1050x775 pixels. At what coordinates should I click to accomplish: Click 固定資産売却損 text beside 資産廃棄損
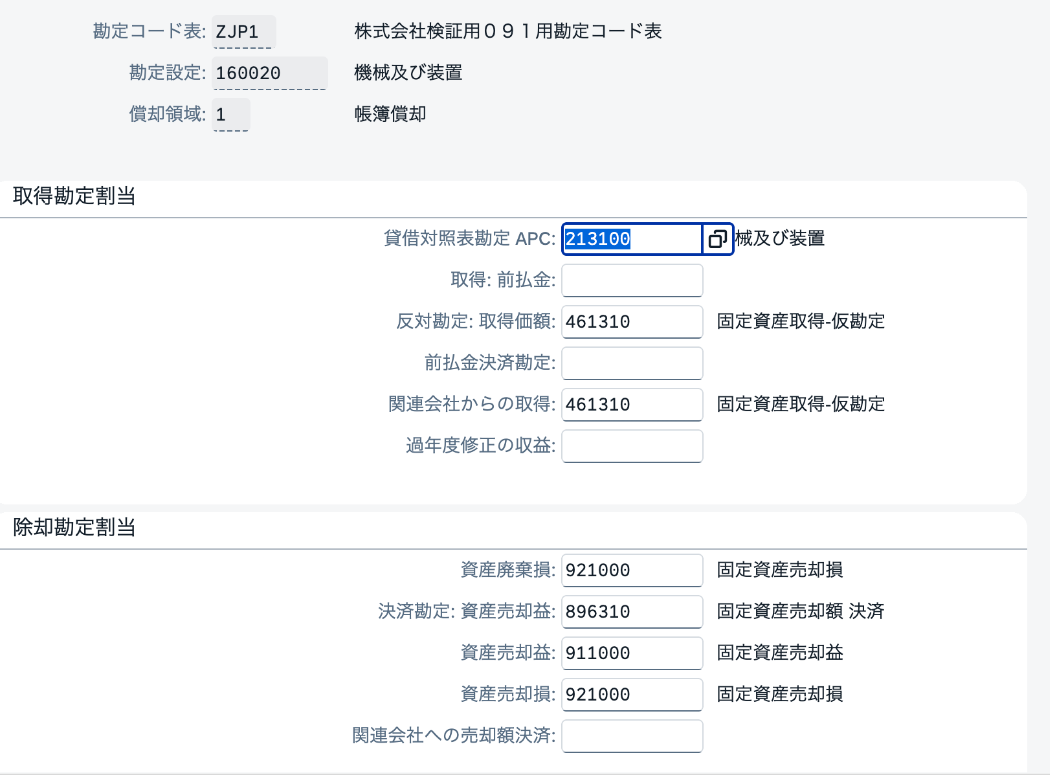coord(780,570)
